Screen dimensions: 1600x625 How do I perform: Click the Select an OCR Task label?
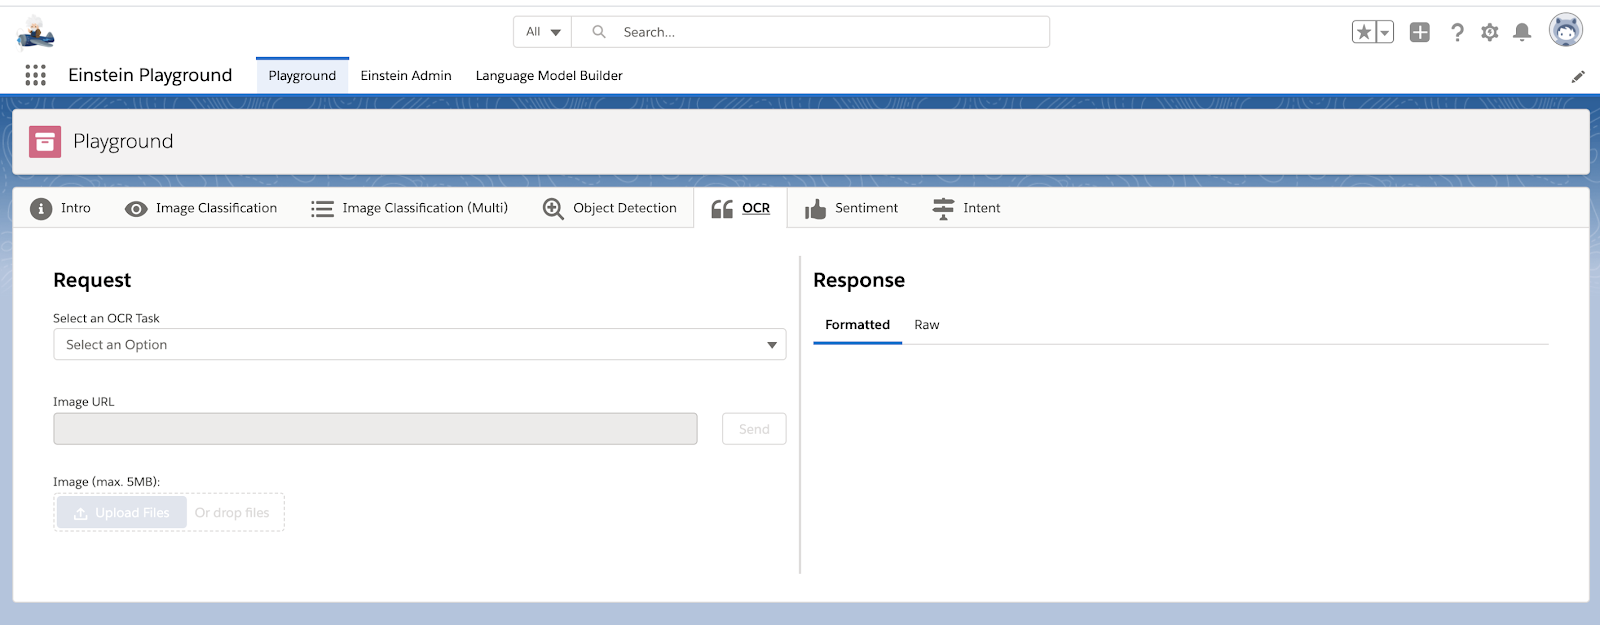(x=106, y=318)
